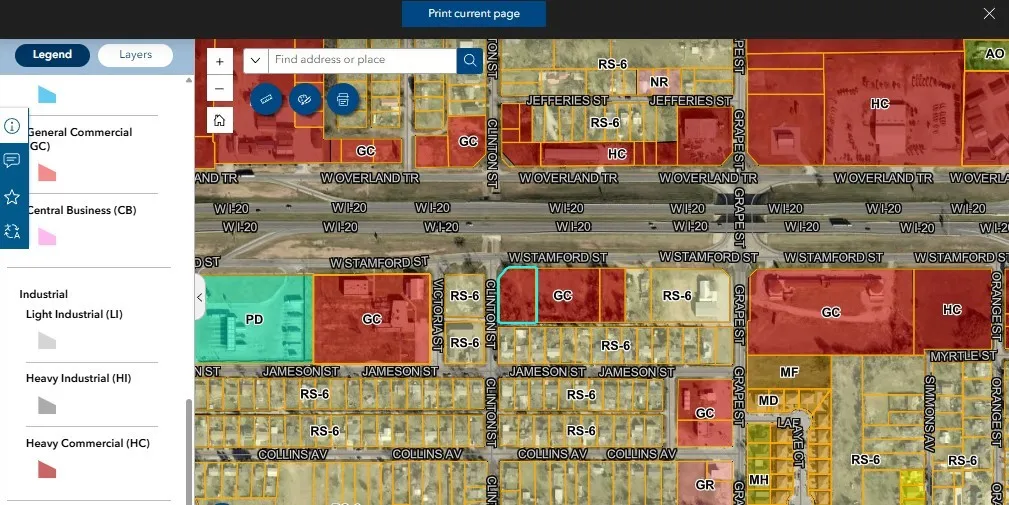1009x505 pixels.
Task: Click the NR zoned parcel label
Action: 659,82
